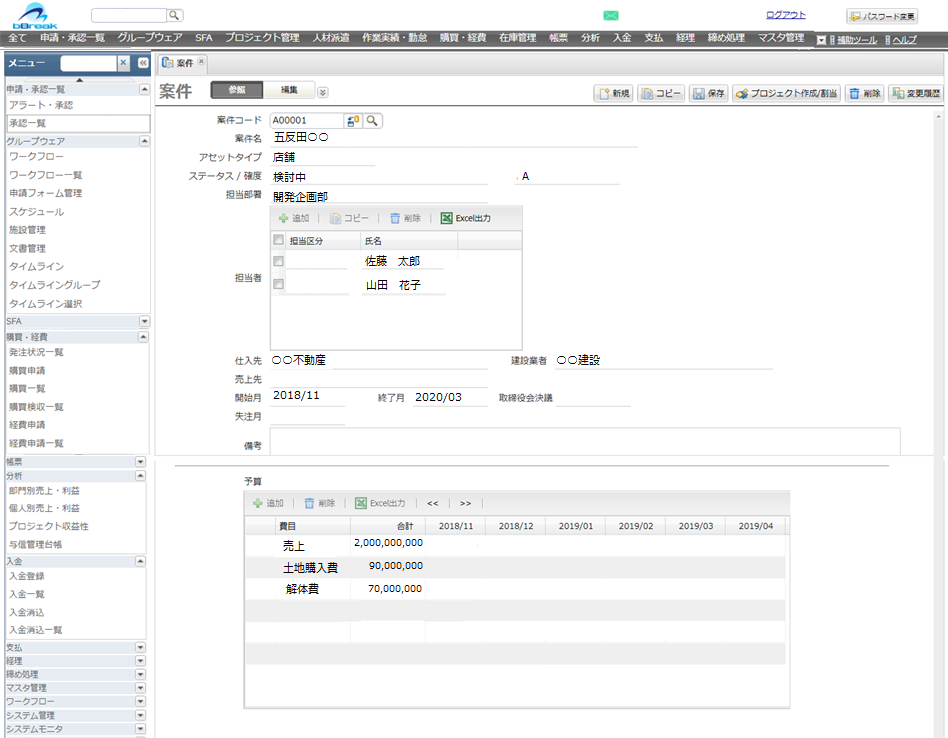Viewport: 948px width, 738px height.
Task: Expand the SFA section in left menu
Action: [144, 321]
